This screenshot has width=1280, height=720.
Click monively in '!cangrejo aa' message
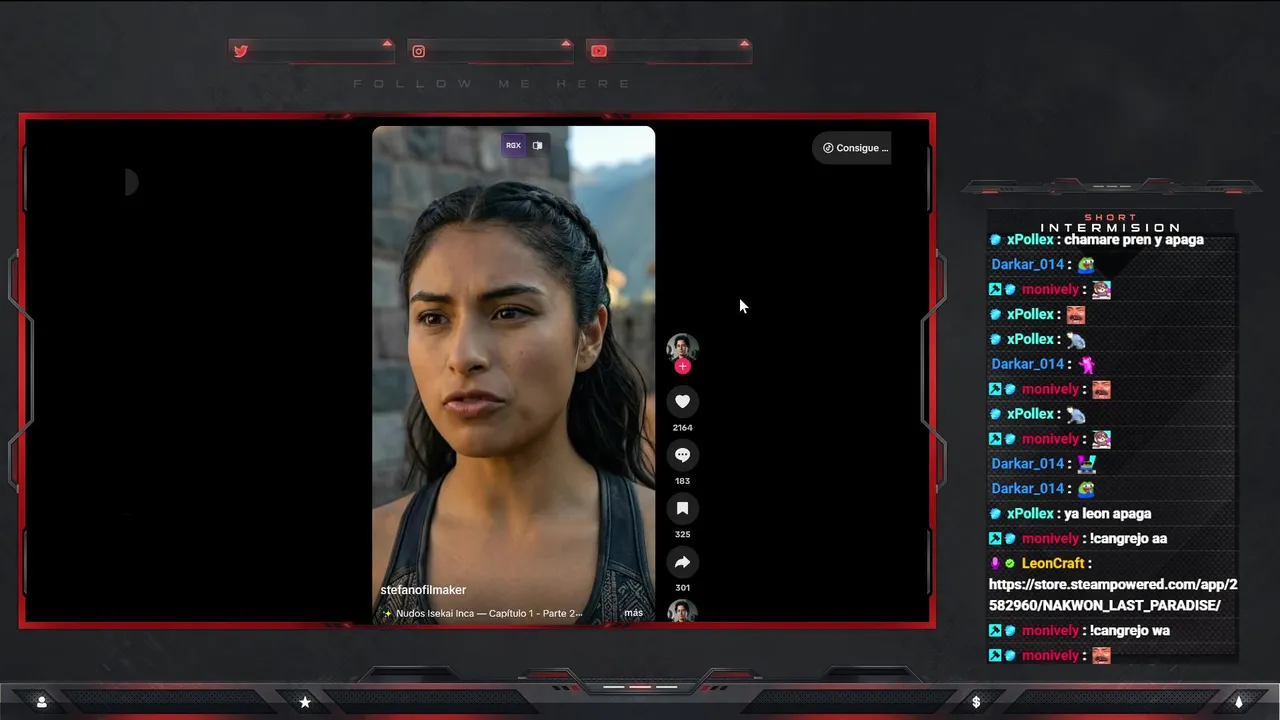click(1050, 538)
